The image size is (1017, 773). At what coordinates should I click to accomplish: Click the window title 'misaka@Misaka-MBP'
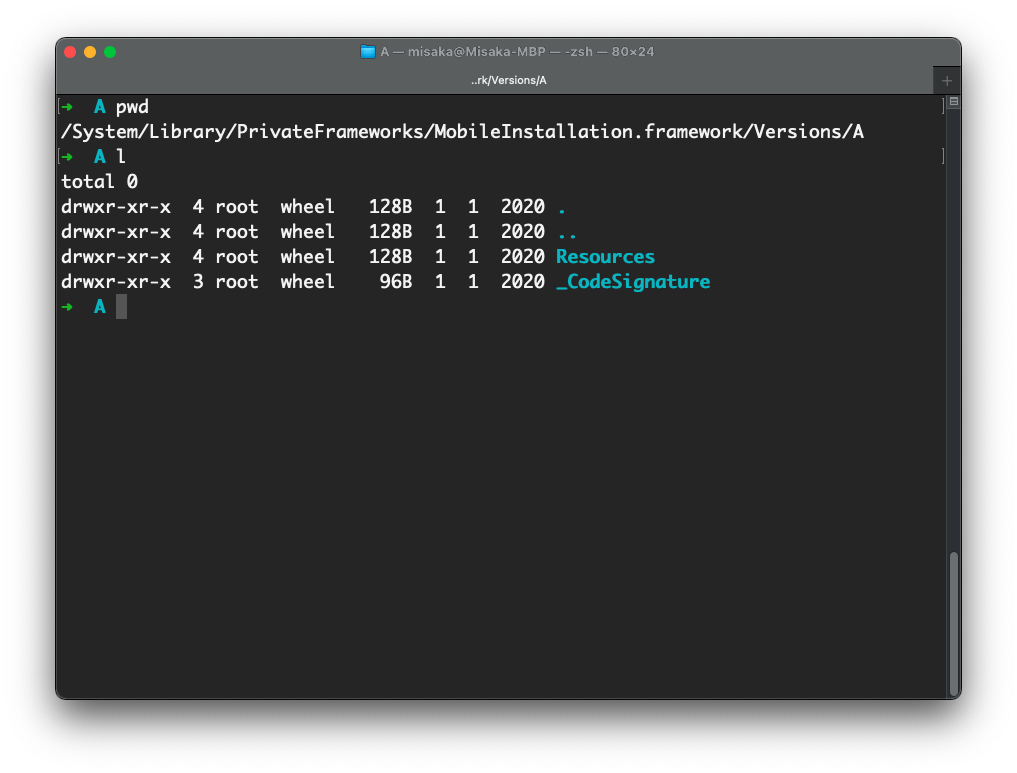[x=477, y=52]
